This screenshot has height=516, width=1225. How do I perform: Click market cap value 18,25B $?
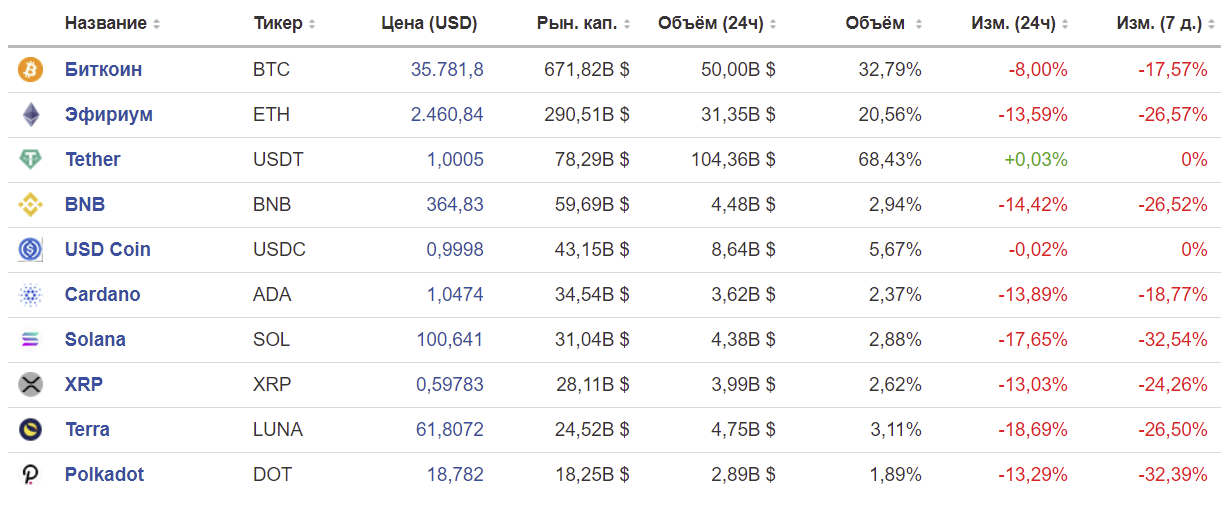tap(592, 475)
